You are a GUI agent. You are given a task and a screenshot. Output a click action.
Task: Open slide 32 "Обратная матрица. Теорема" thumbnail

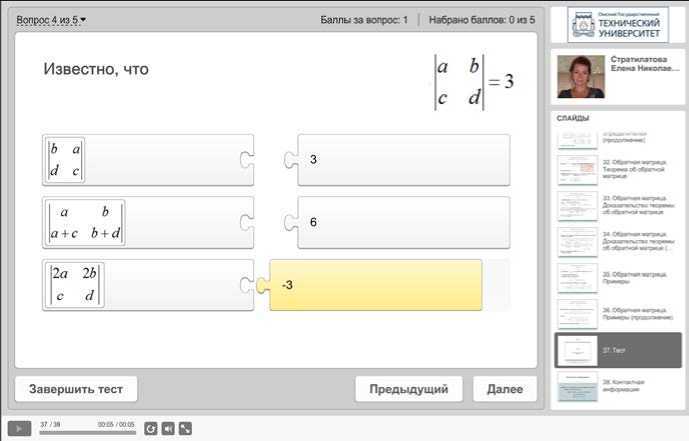619,169
